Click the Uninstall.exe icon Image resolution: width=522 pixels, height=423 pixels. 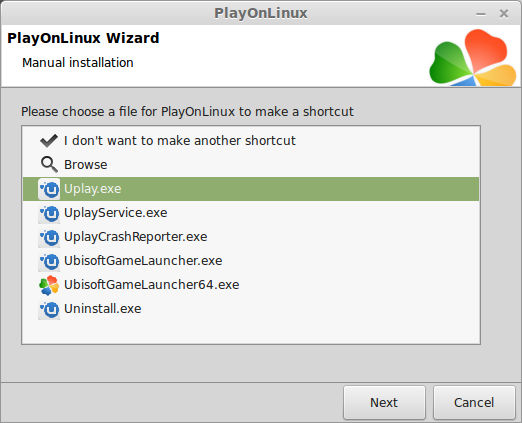point(49,309)
